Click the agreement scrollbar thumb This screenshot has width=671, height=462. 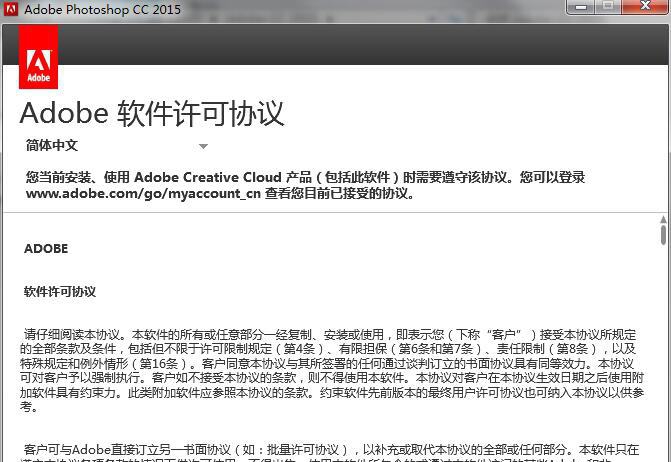click(663, 235)
